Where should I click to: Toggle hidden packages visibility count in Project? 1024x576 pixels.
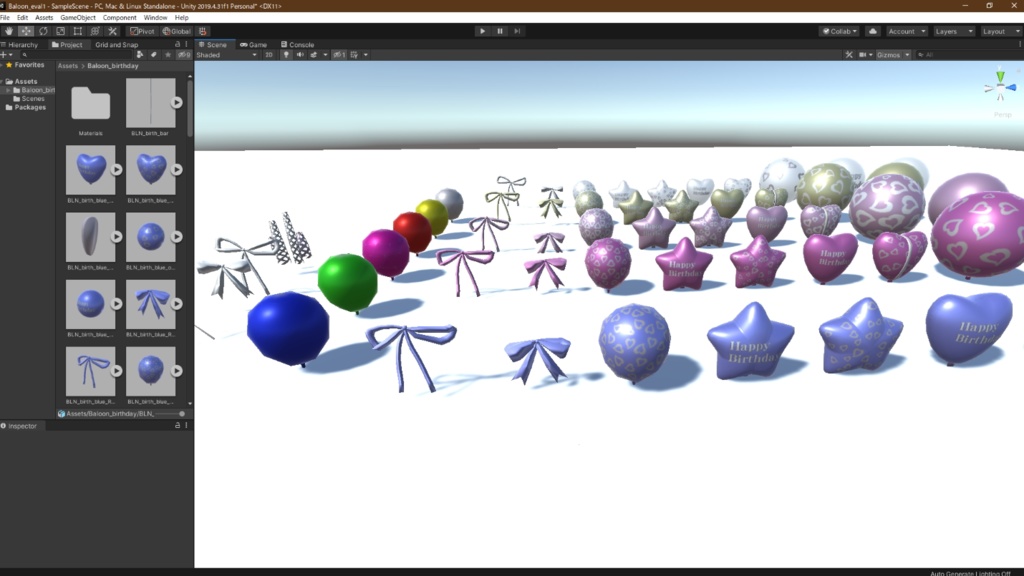point(185,55)
